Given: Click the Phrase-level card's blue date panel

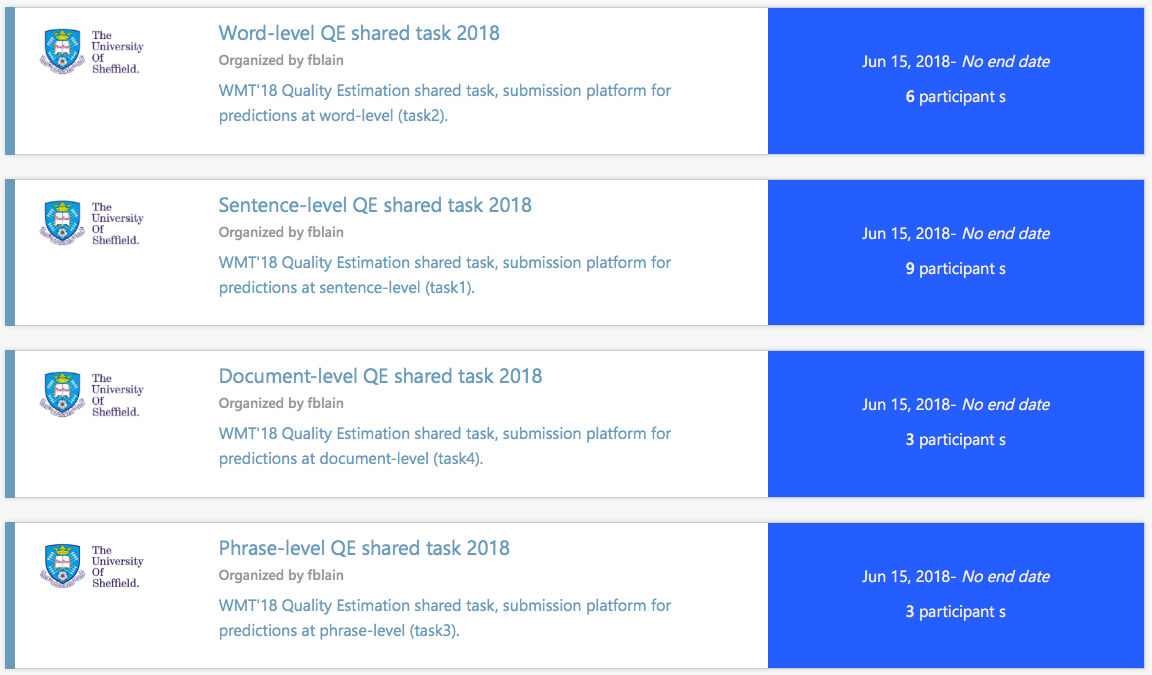Looking at the screenshot, I should [955, 596].
